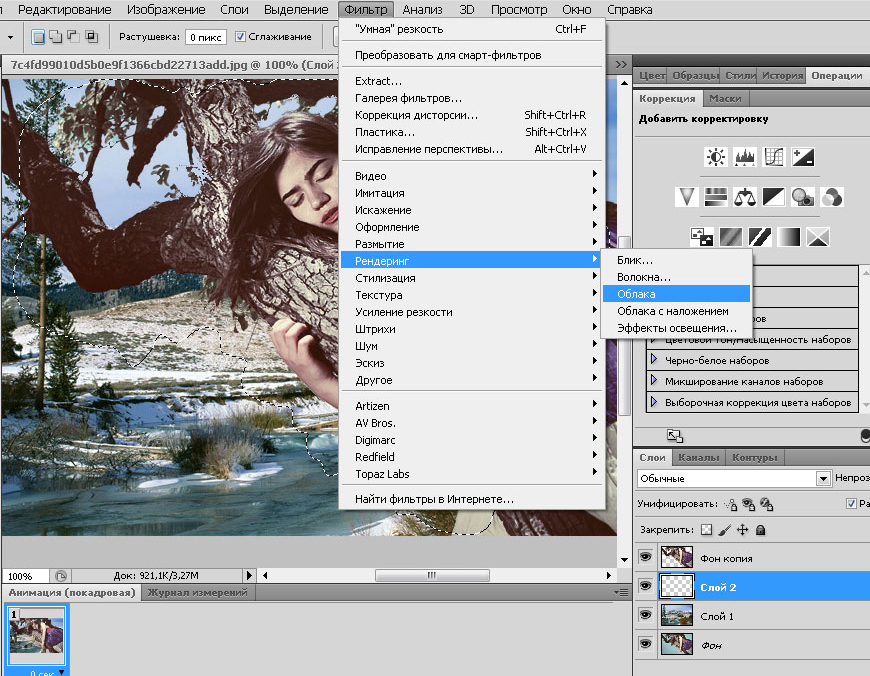
Task: Open Размытие filter submenu
Action: (471, 244)
